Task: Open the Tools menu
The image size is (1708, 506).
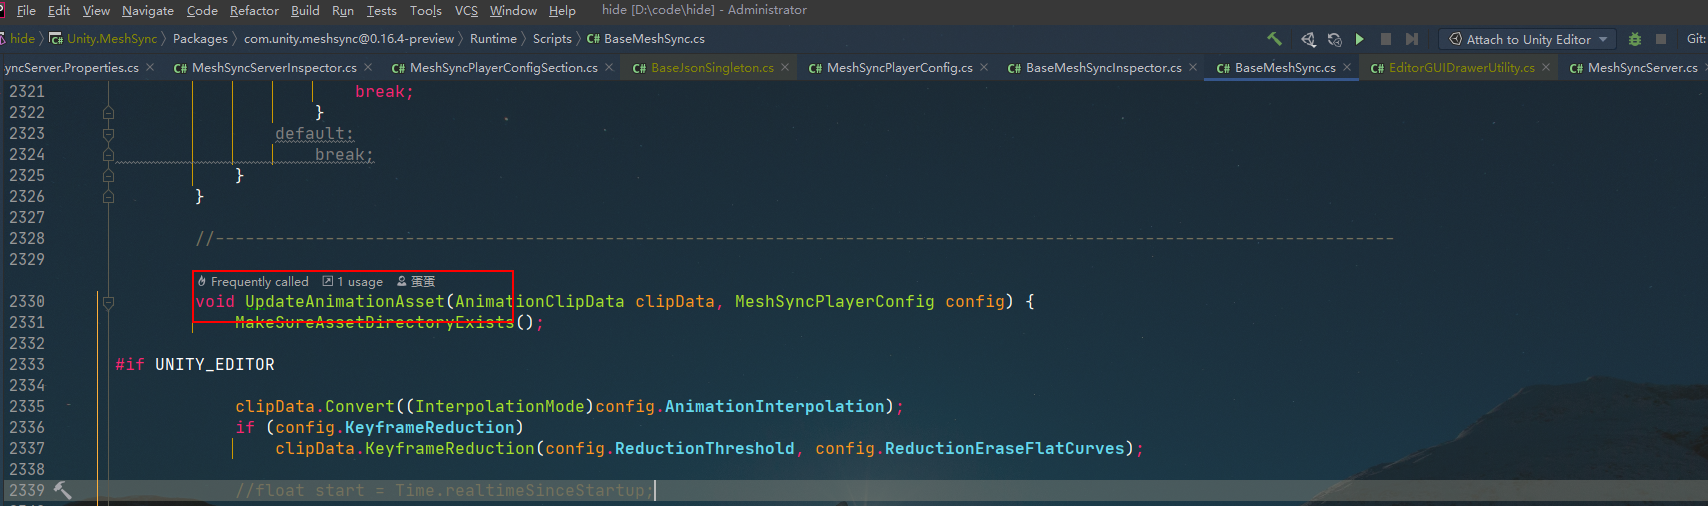Action: click(x=426, y=10)
